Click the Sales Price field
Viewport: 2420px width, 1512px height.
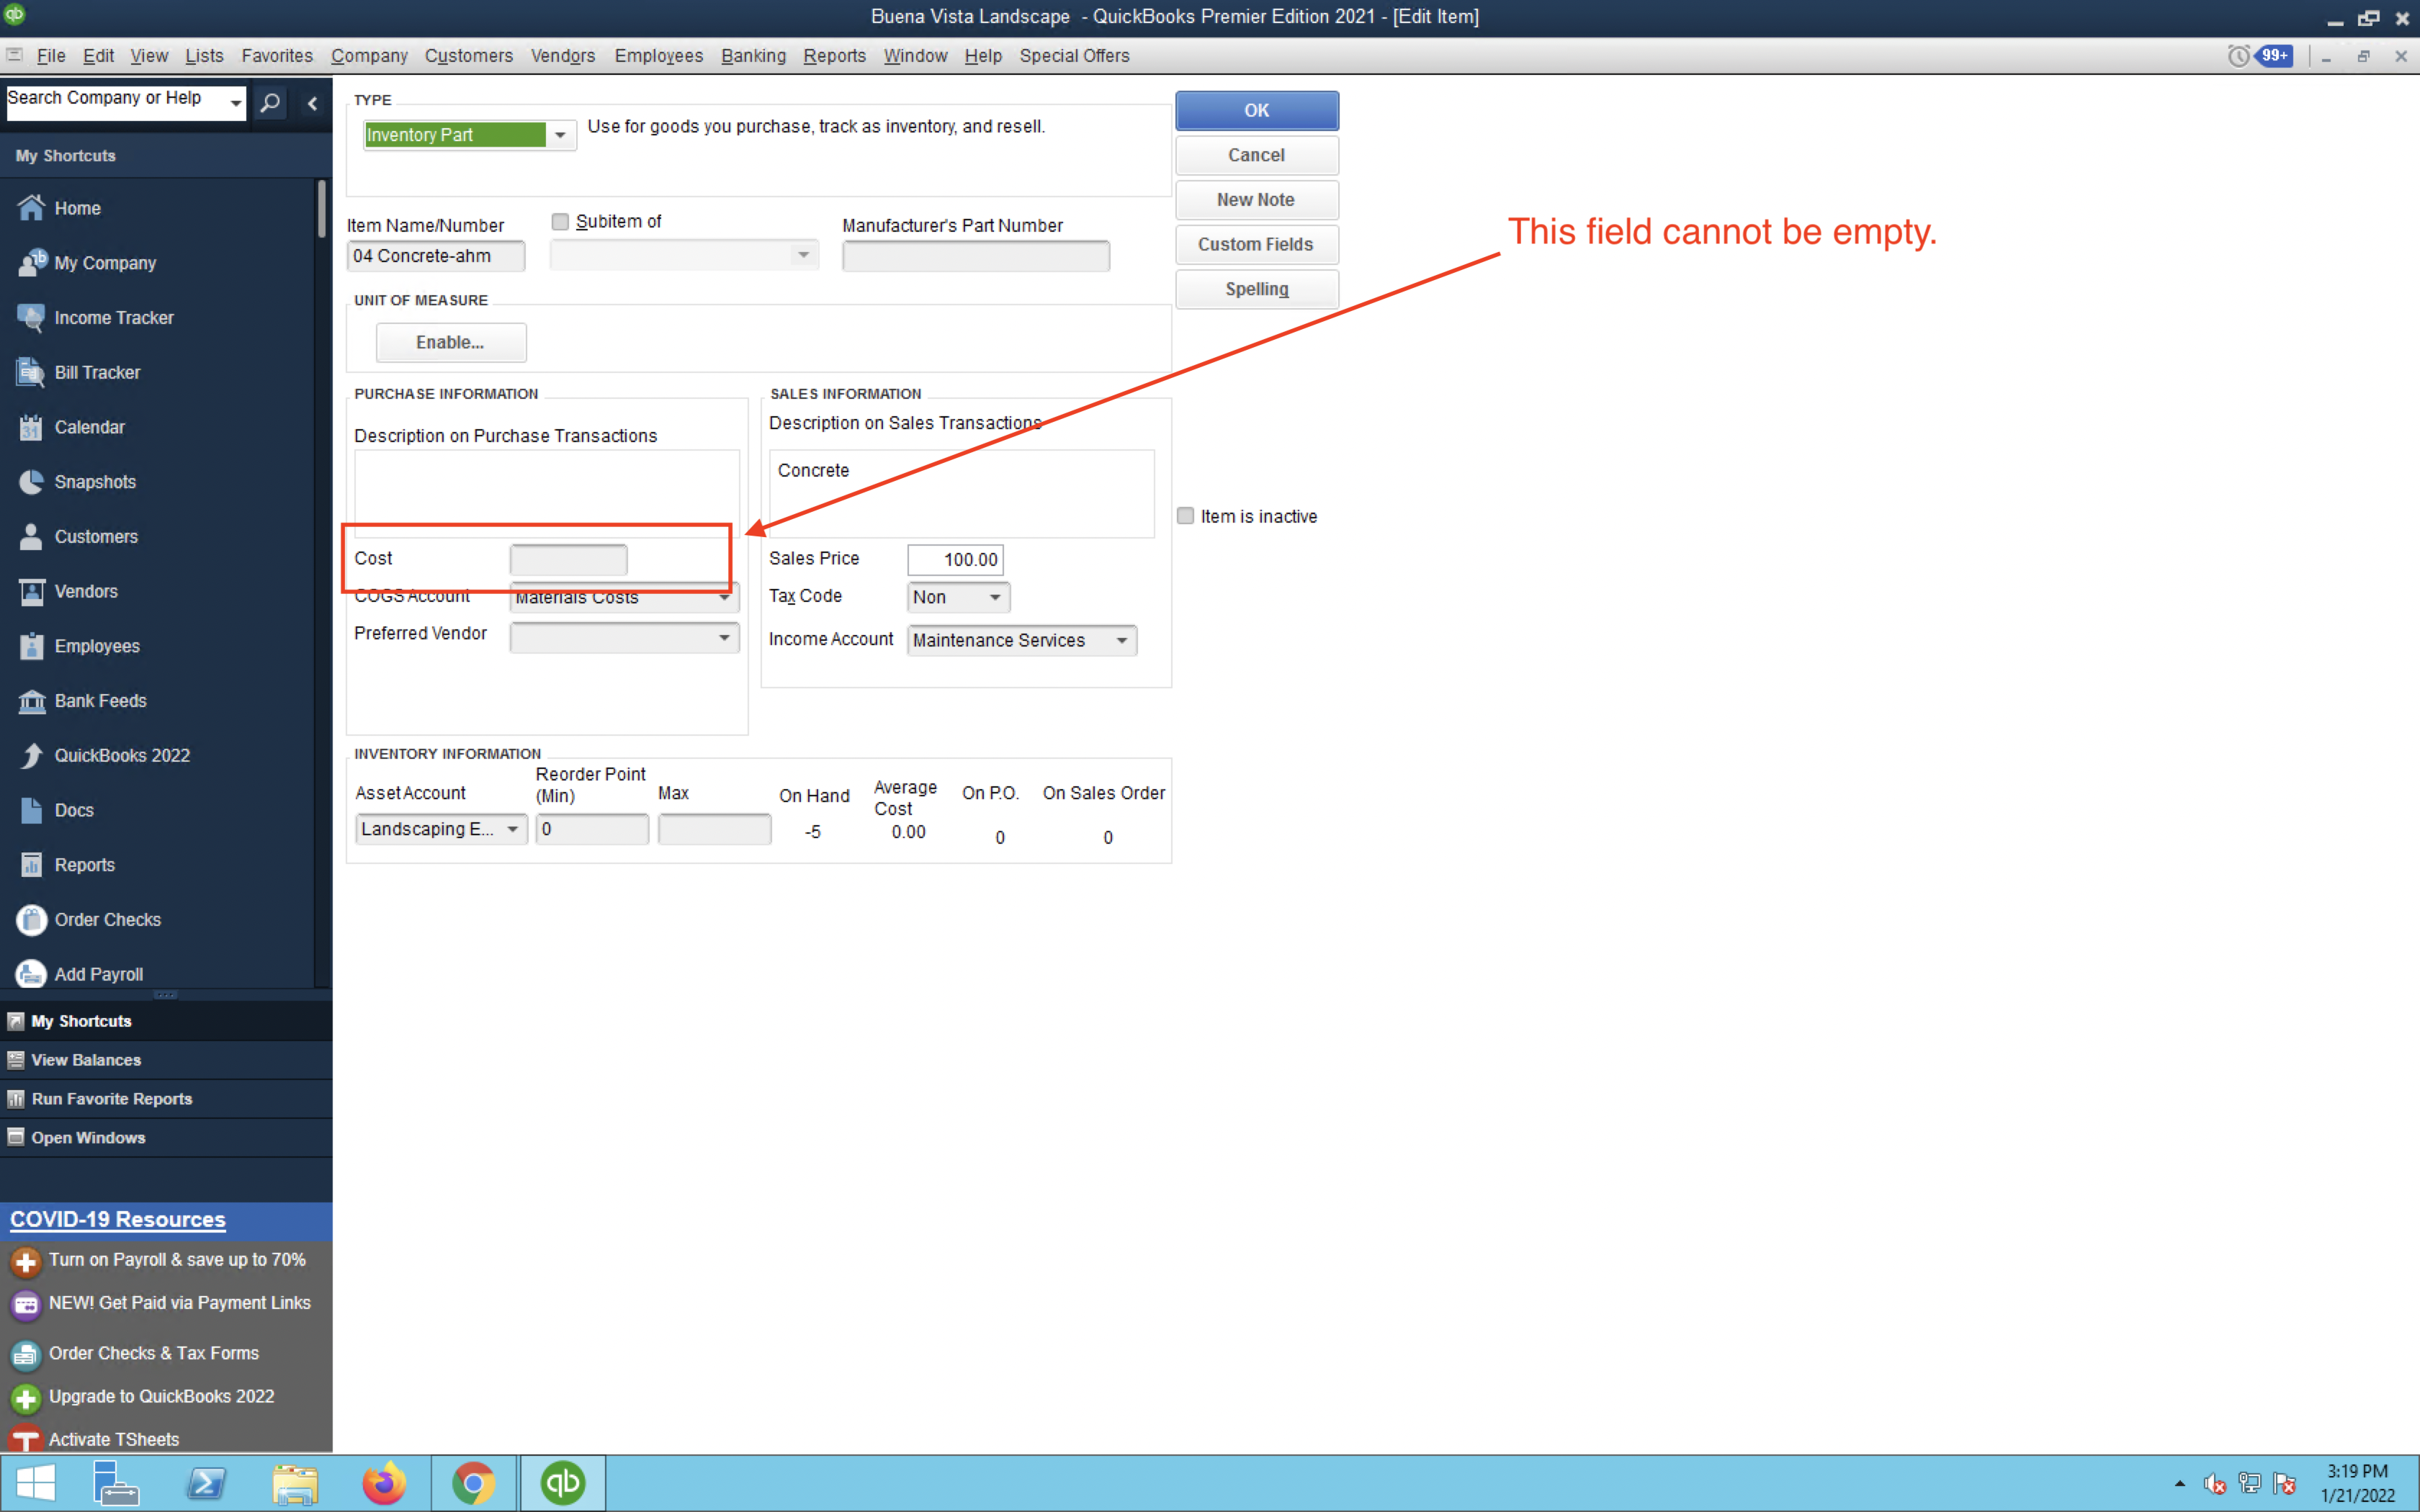click(x=955, y=559)
